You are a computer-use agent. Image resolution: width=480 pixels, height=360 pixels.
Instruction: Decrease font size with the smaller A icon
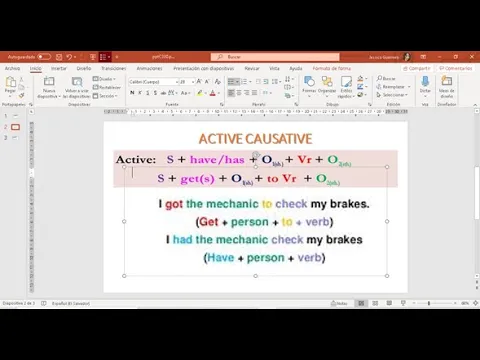[x=207, y=81]
